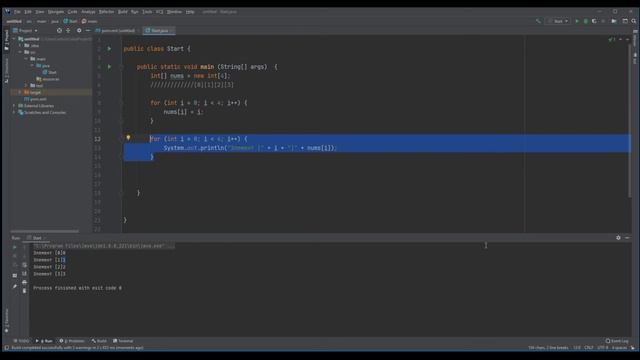Click Run with Coverage toolbar icon

pos(594,21)
